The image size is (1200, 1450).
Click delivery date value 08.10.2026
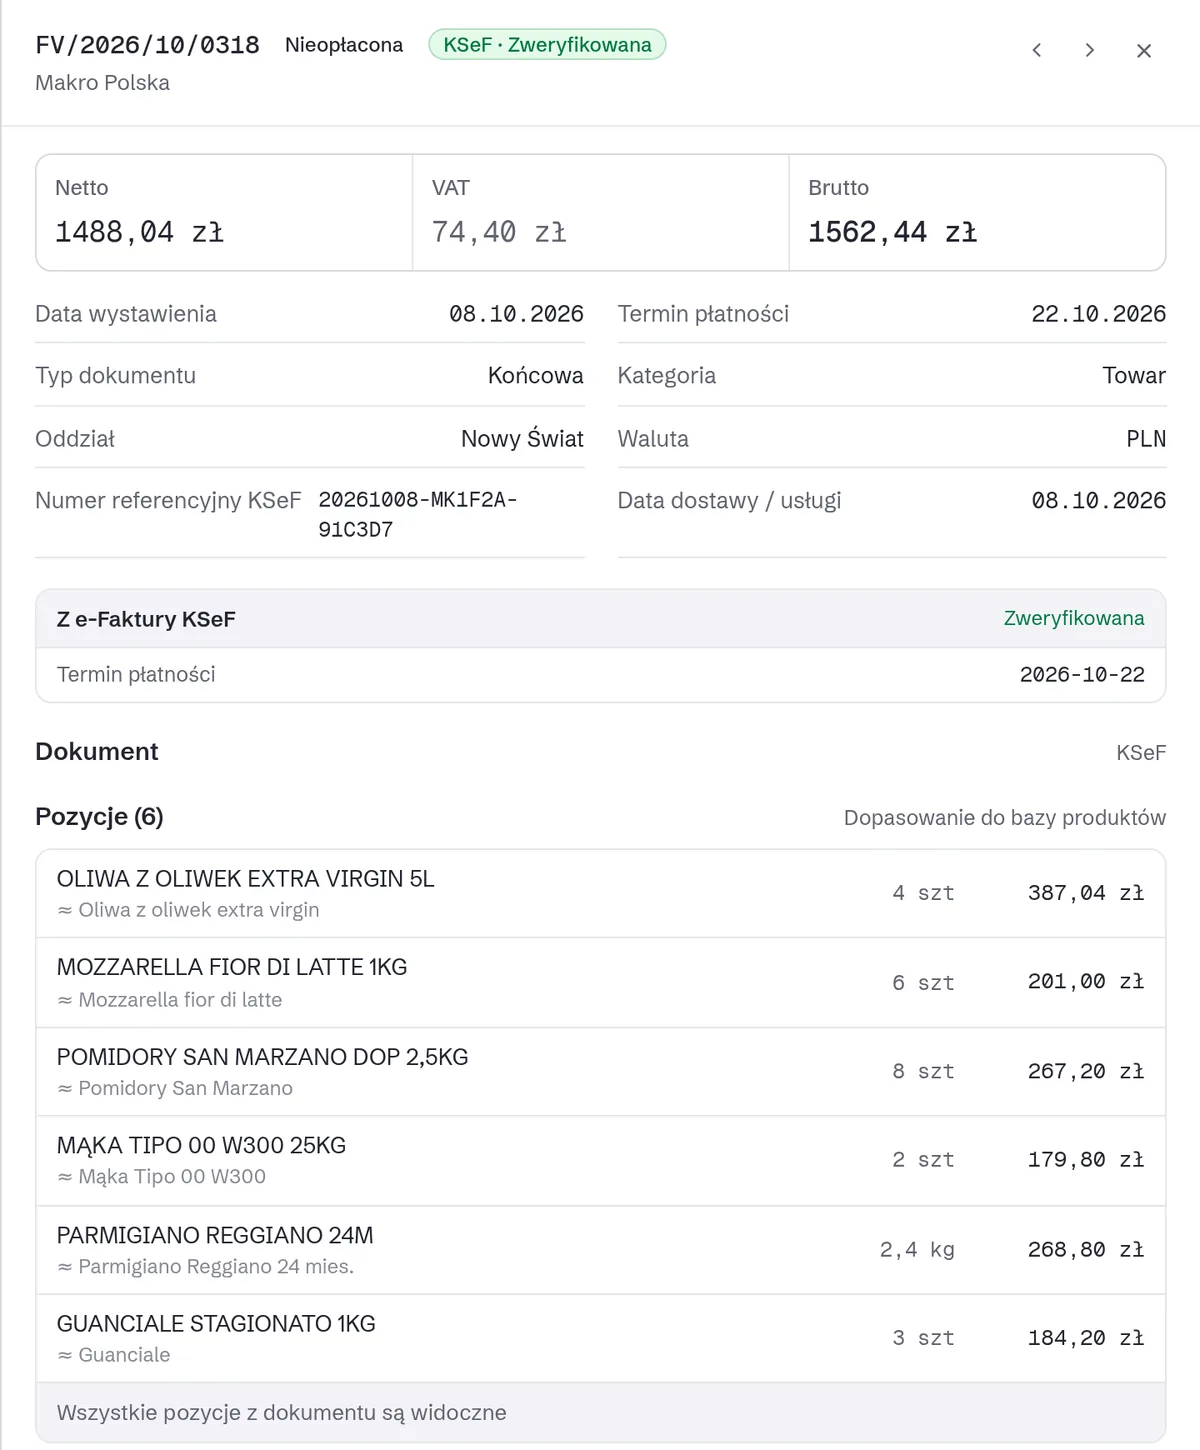coord(1098,501)
